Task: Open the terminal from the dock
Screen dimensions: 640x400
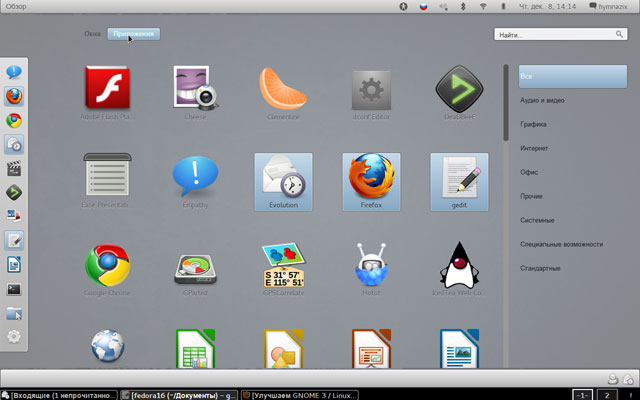Action: [14, 289]
